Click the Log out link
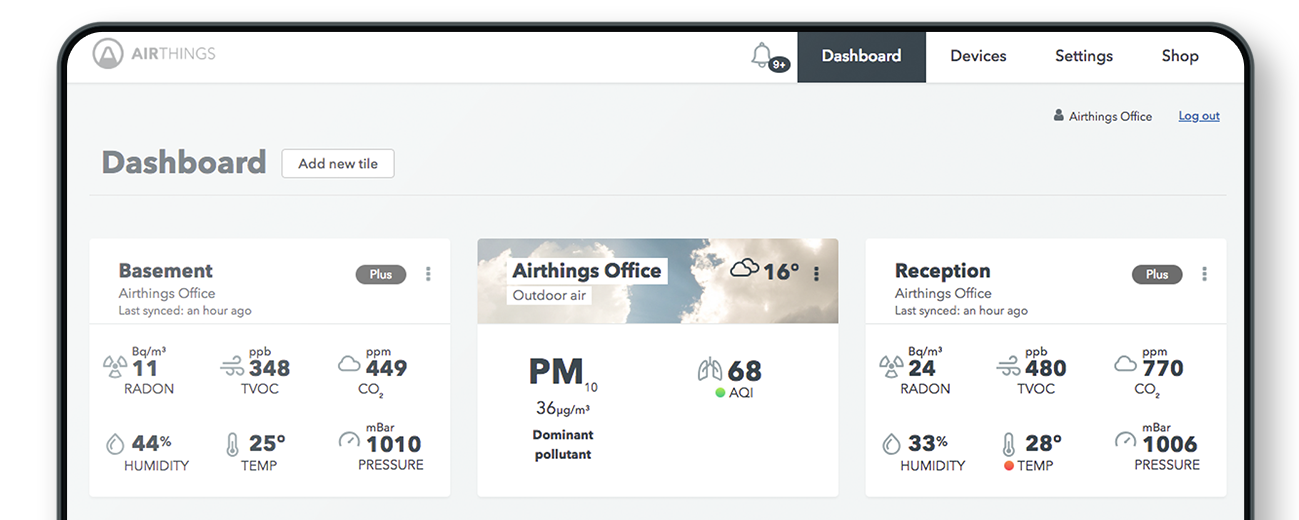 tap(1199, 116)
